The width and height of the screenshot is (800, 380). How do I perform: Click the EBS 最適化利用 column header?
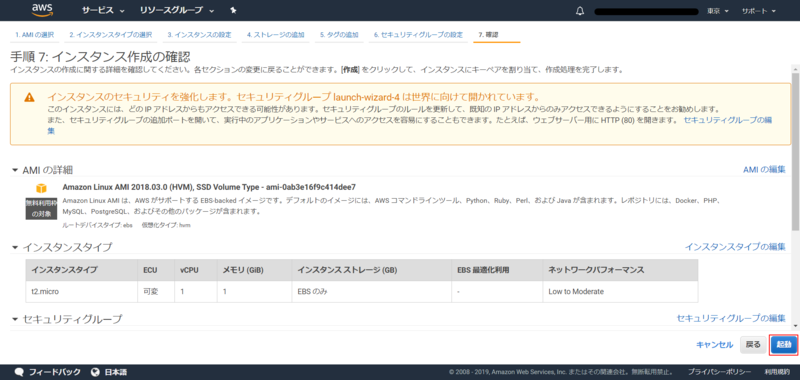[497, 270]
